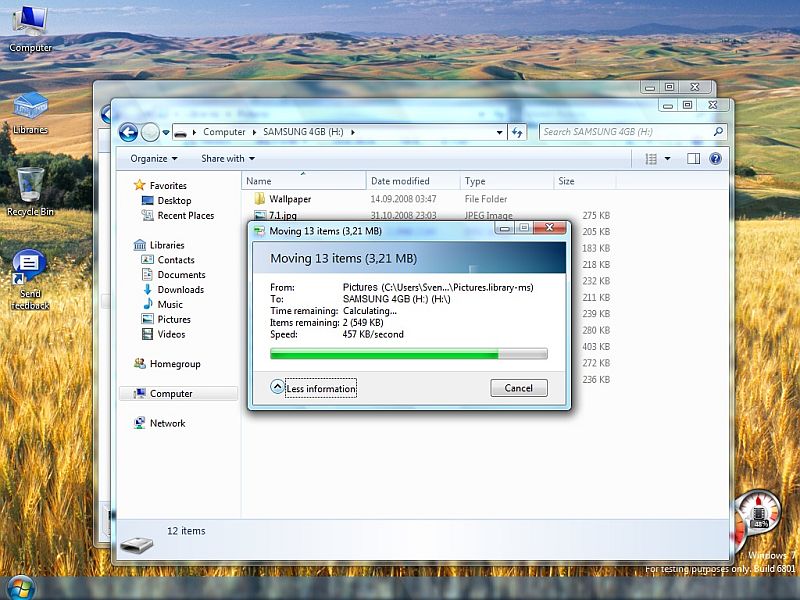Click SAMSUNG 4GB (H:) breadcrumb segment
This screenshot has width=800, height=600.
303,132
